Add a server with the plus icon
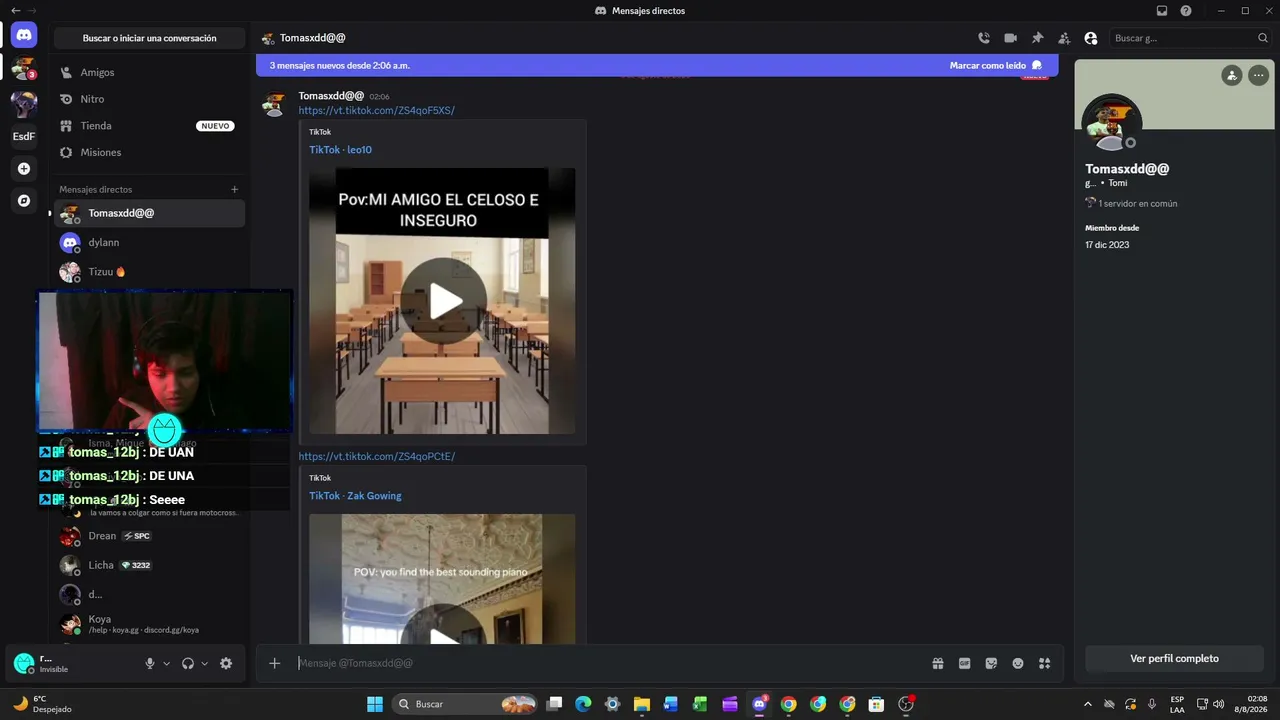This screenshot has height=720, width=1280. [24, 169]
